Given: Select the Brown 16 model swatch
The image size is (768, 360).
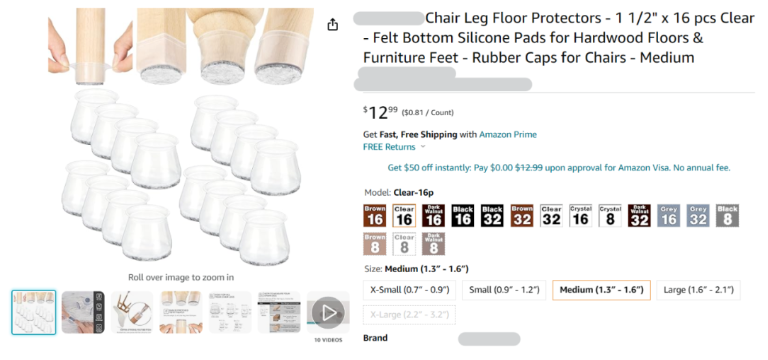Looking at the screenshot, I should tap(375, 216).
